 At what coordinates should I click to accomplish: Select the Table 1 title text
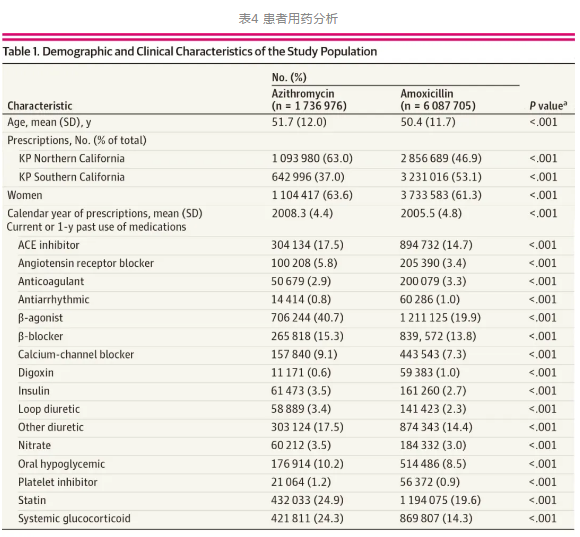[190, 51]
